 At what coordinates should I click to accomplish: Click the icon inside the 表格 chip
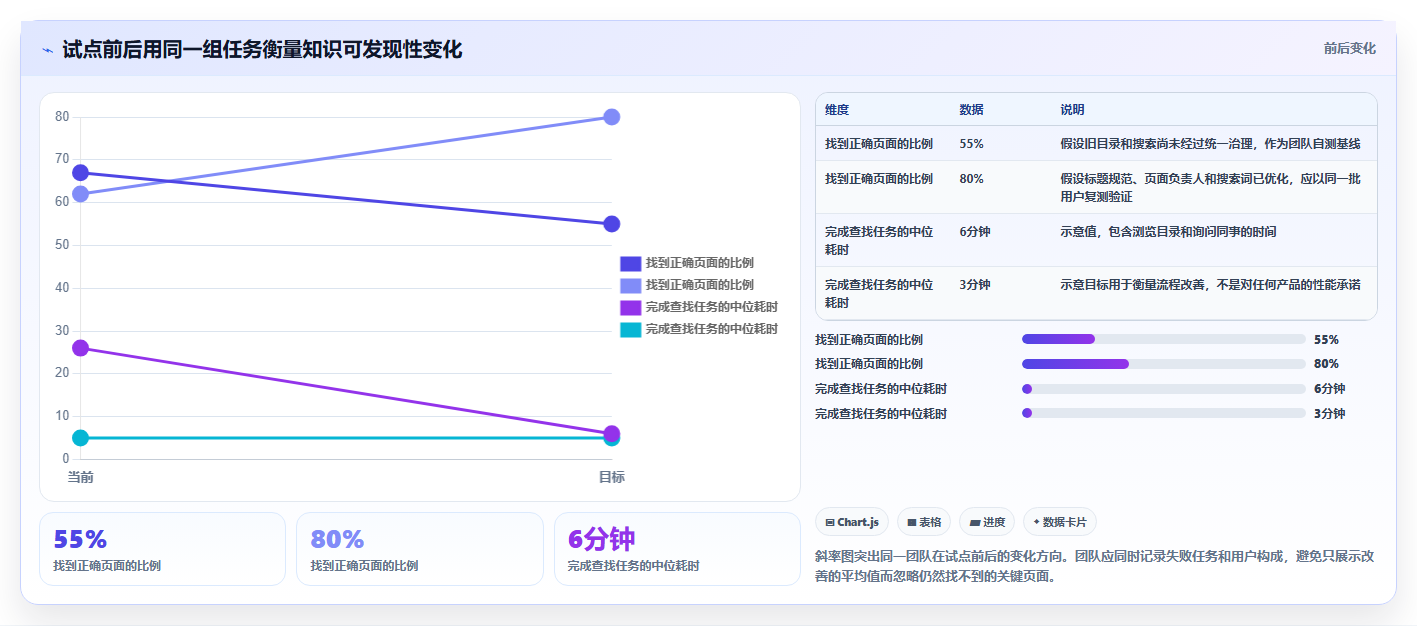click(912, 522)
